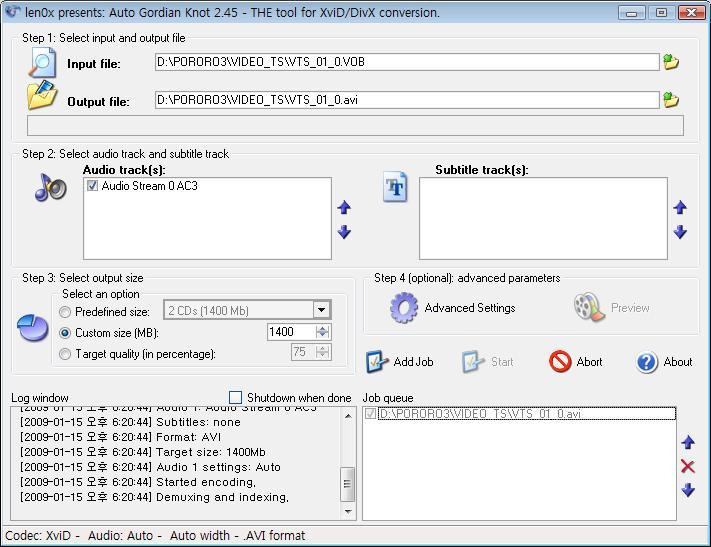Image resolution: width=711 pixels, height=547 pixels.
Task: Open the About dialog label
Action: (x=678, y=362)
